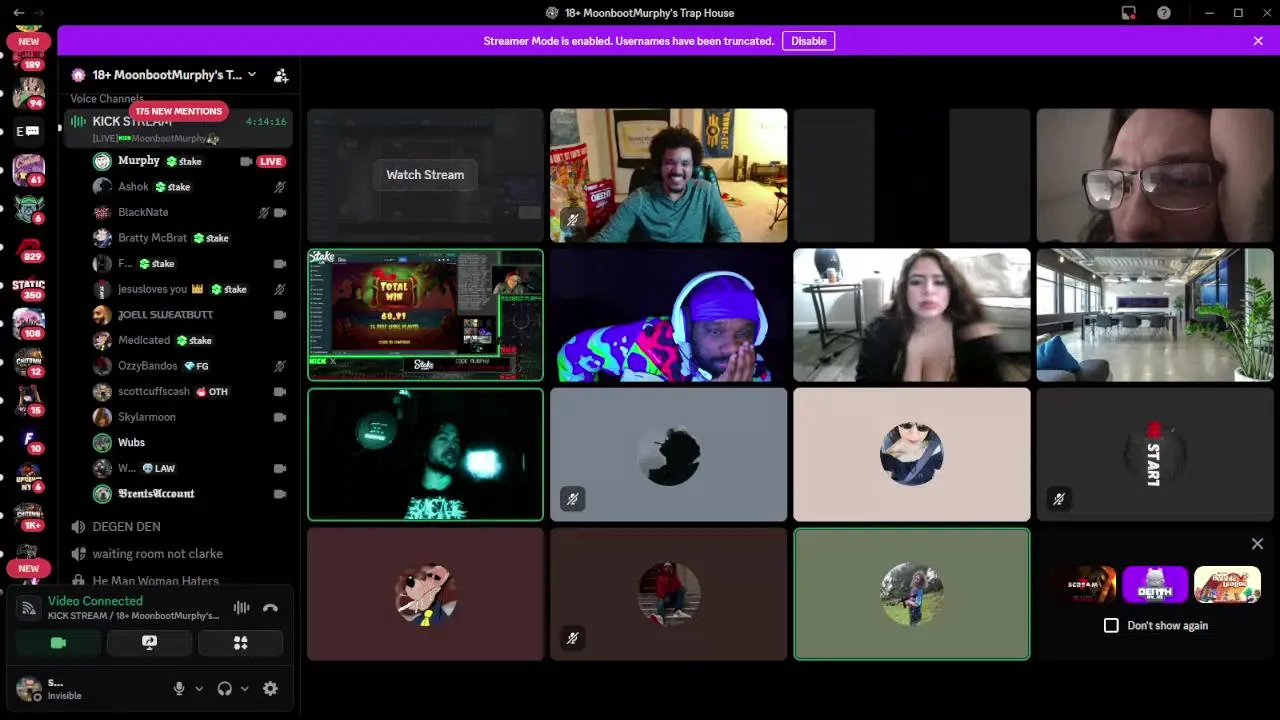The width and height of the screenshot is (1280, 720).
Task: Click Medicated's stake badge
Action: coord(194,341)
